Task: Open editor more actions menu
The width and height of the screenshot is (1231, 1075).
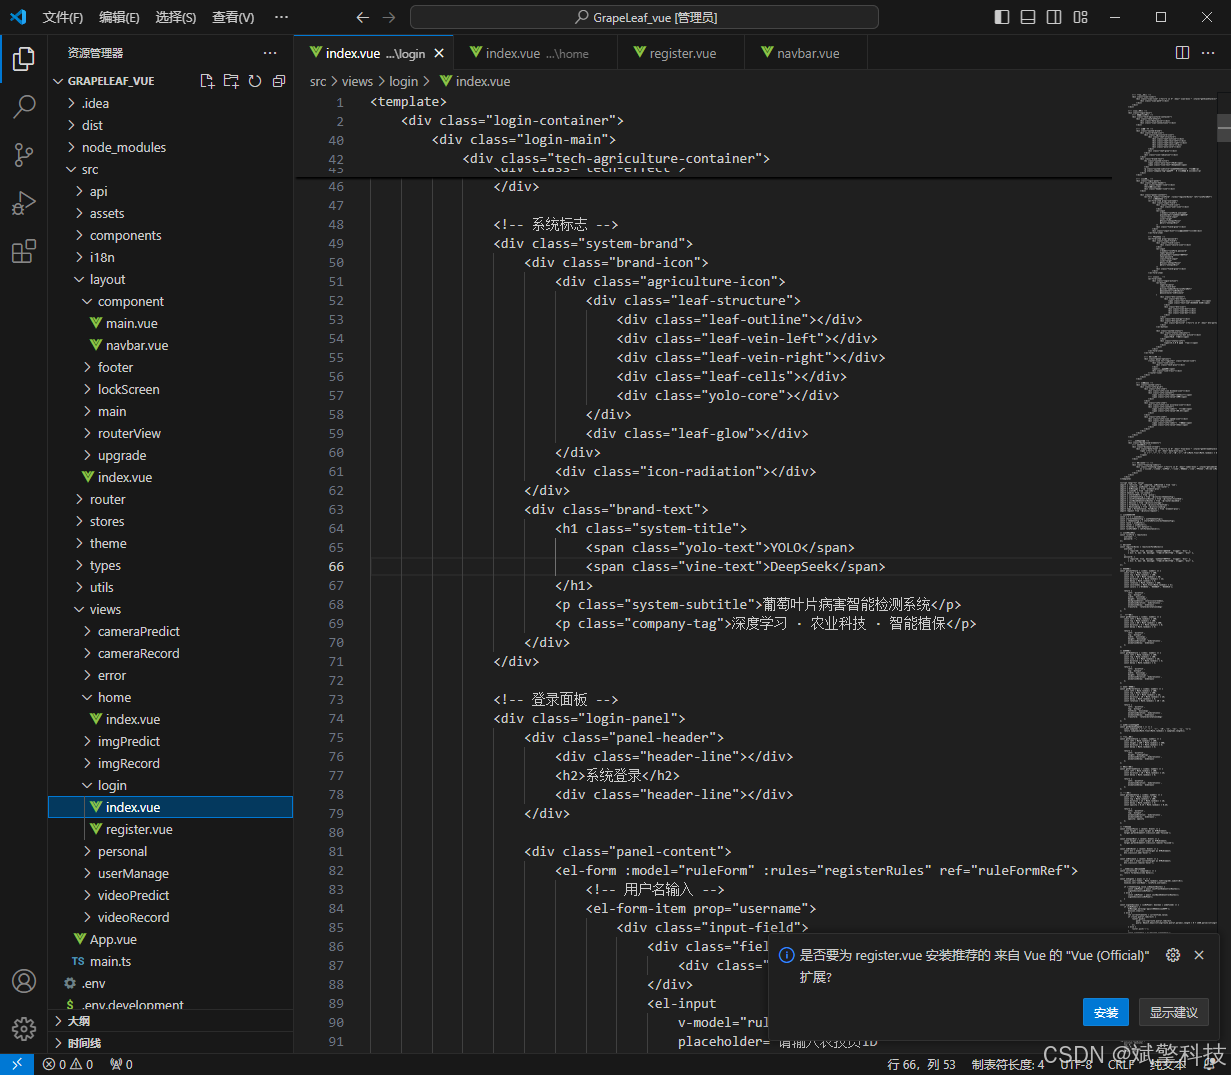Action: tap(1208, 53)
